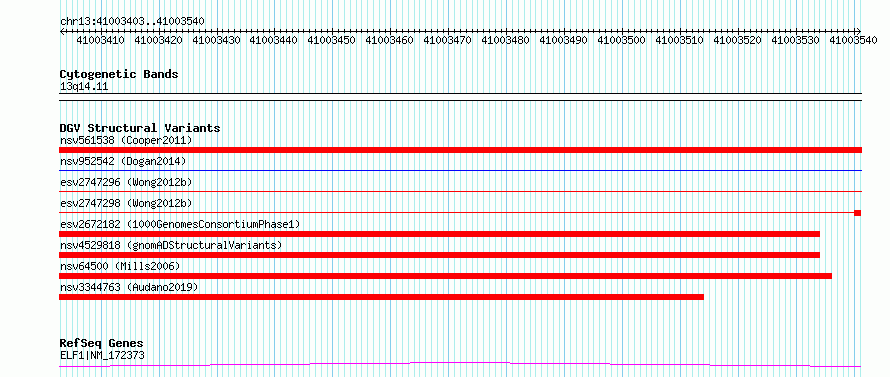Image resolution: width=890 pixels, height=377 pixels.
Task: Click the DGV Structural Variants track title
Action: (x=140, y=128)
